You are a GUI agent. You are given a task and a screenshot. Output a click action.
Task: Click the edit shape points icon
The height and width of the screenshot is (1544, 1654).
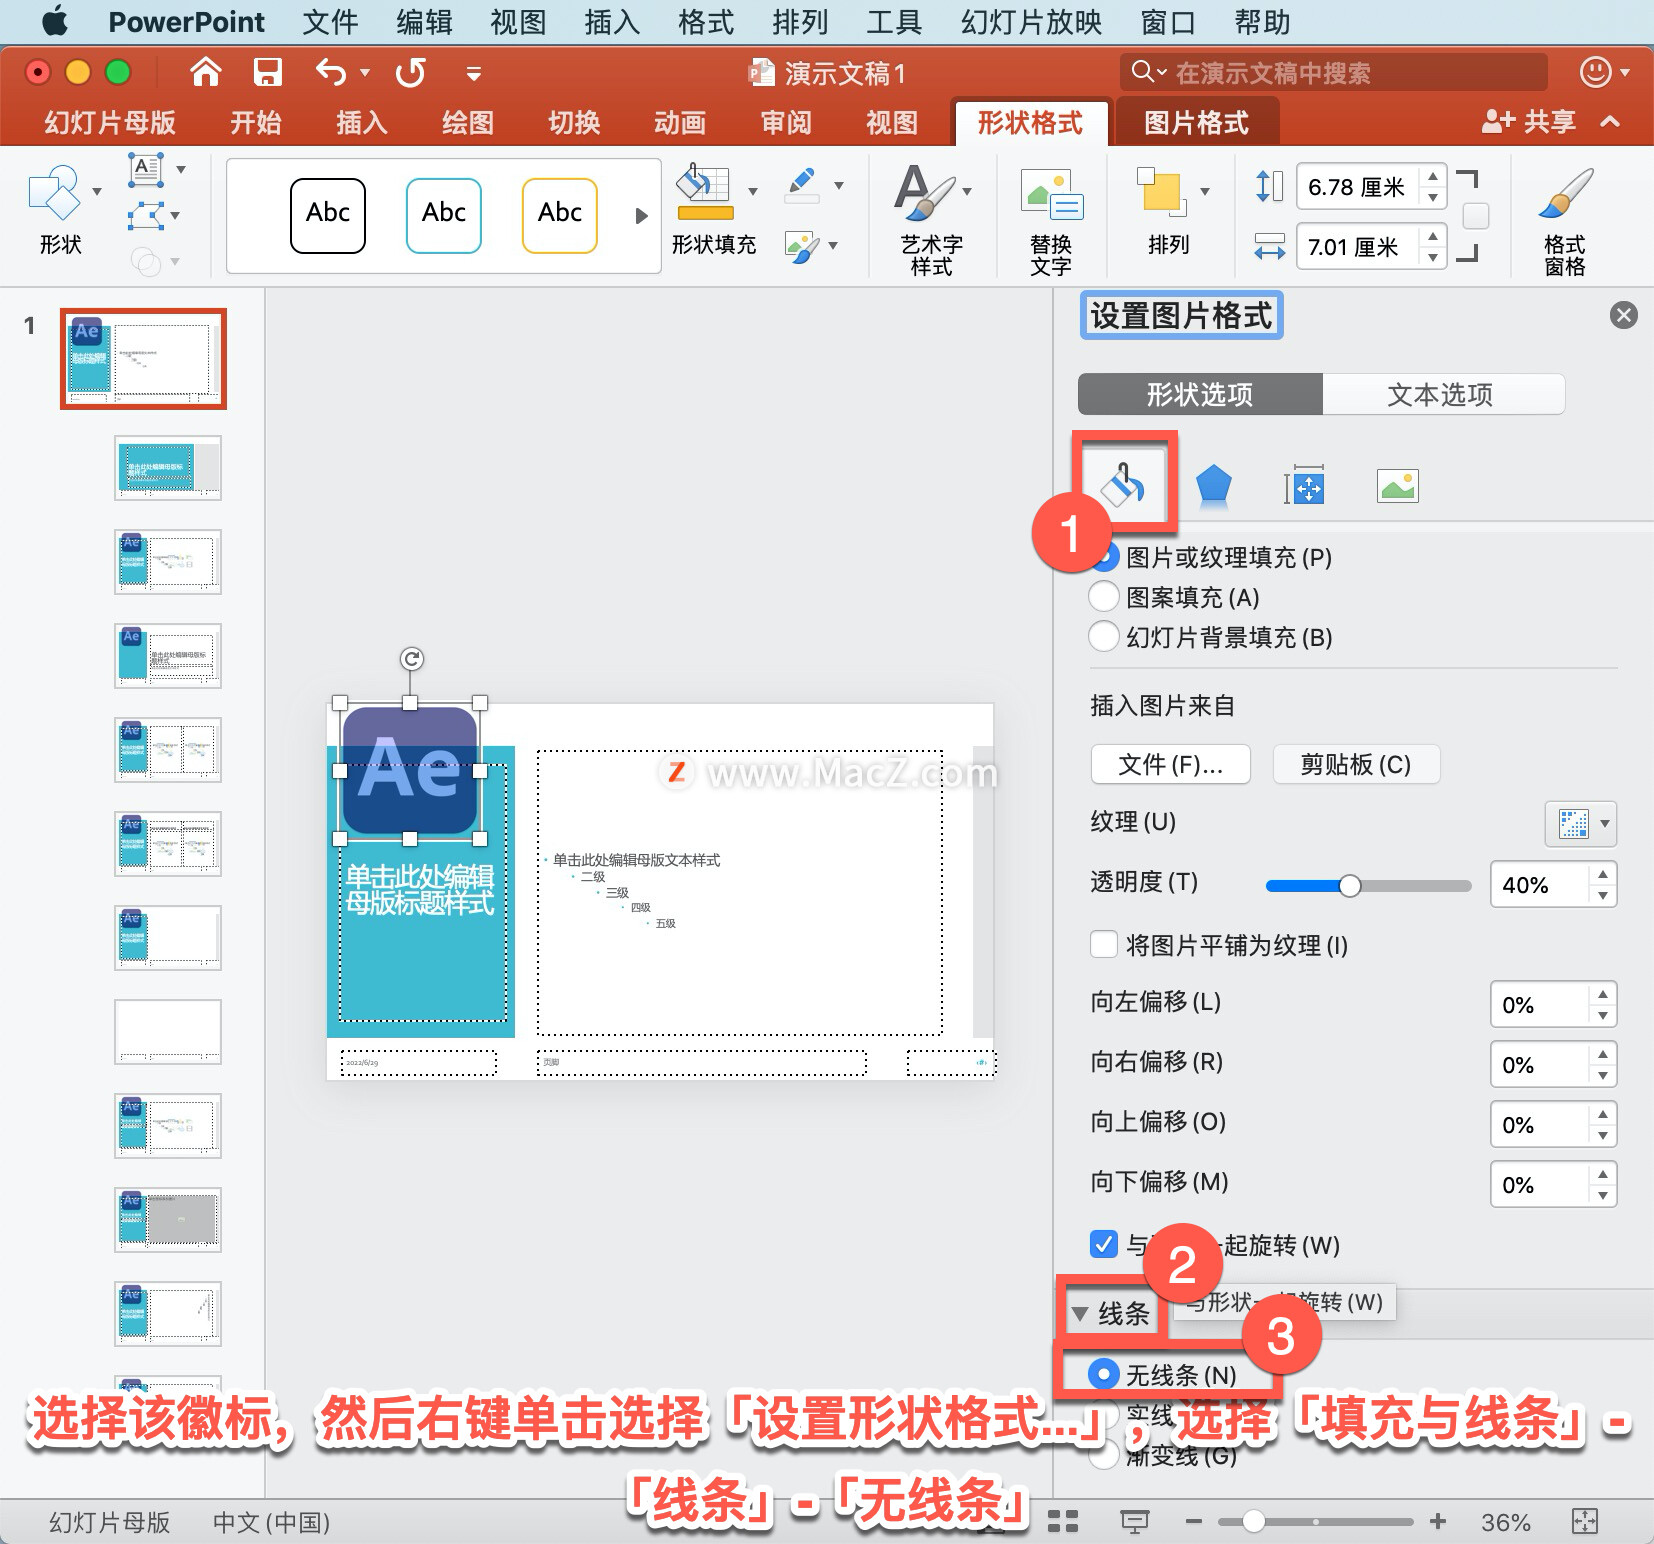(146, 215)
